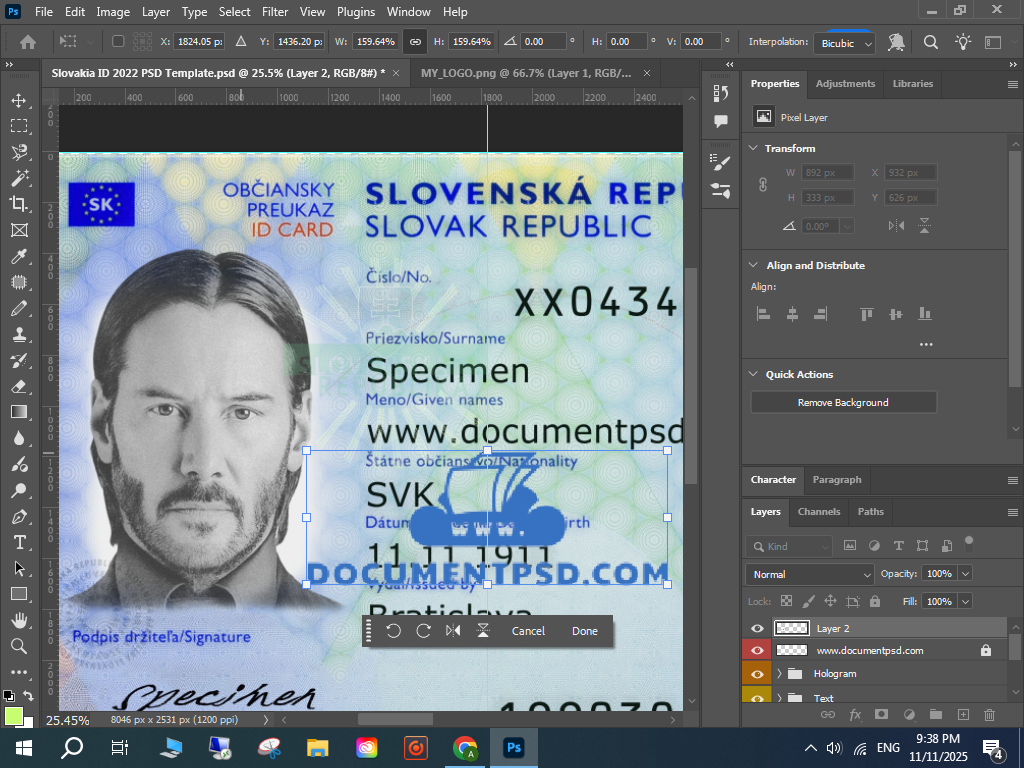Select the Move tool
Viewport: 1024px width, 768px height.
tap(19, 100)
